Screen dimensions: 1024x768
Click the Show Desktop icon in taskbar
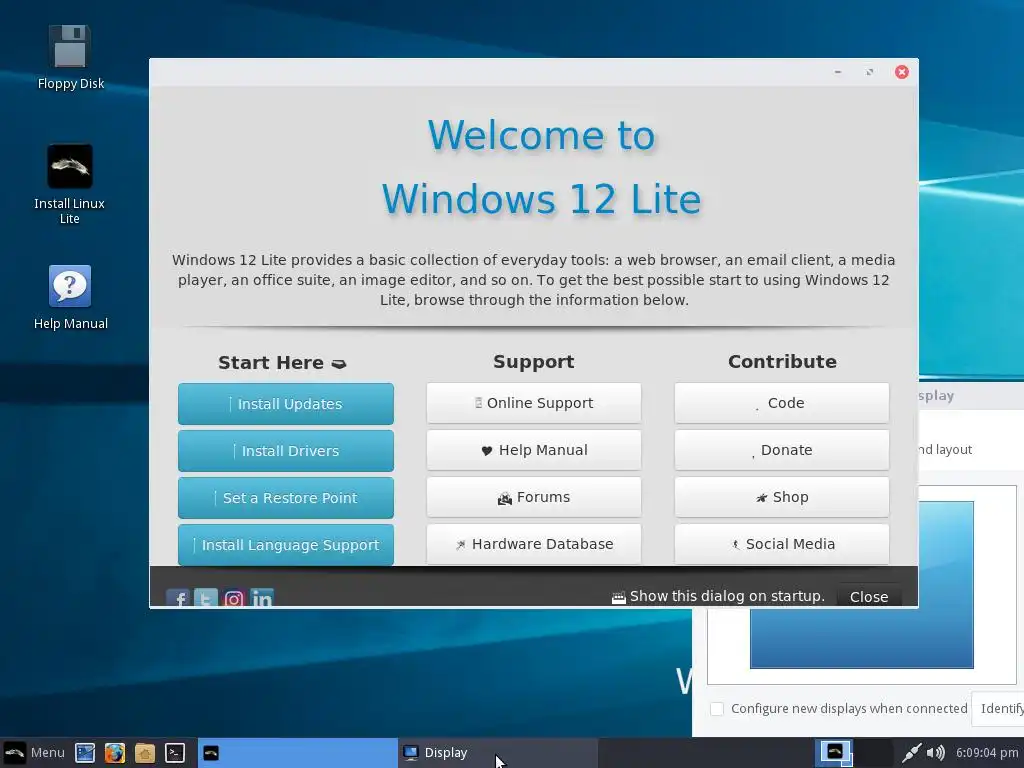point(85,753)
